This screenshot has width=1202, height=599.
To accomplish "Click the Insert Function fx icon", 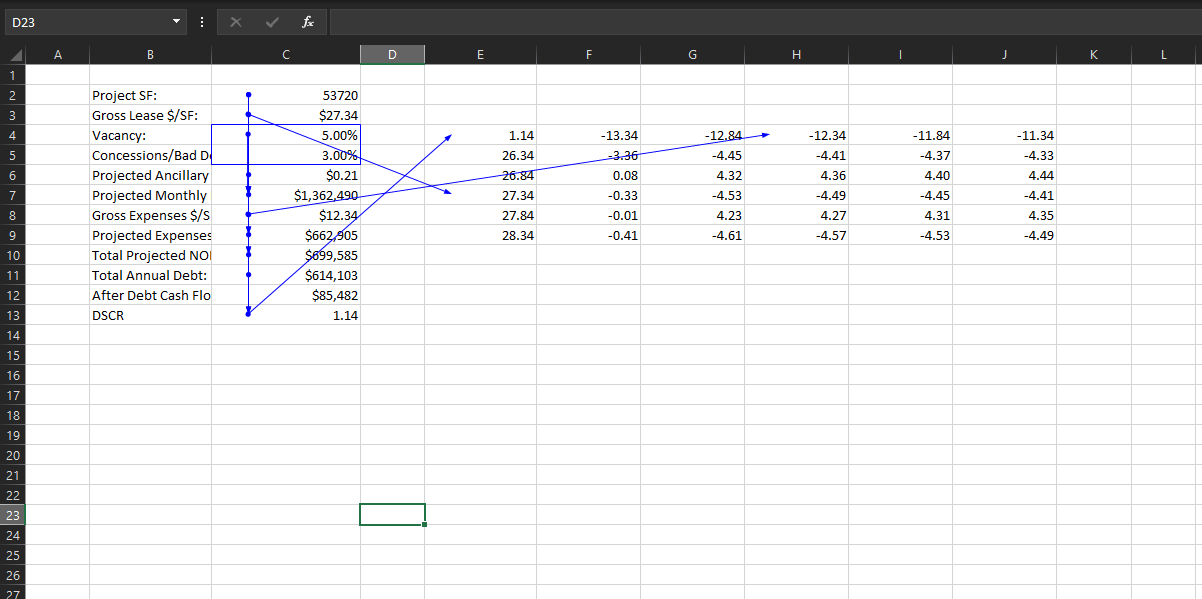I will click(x=306, y=21).
